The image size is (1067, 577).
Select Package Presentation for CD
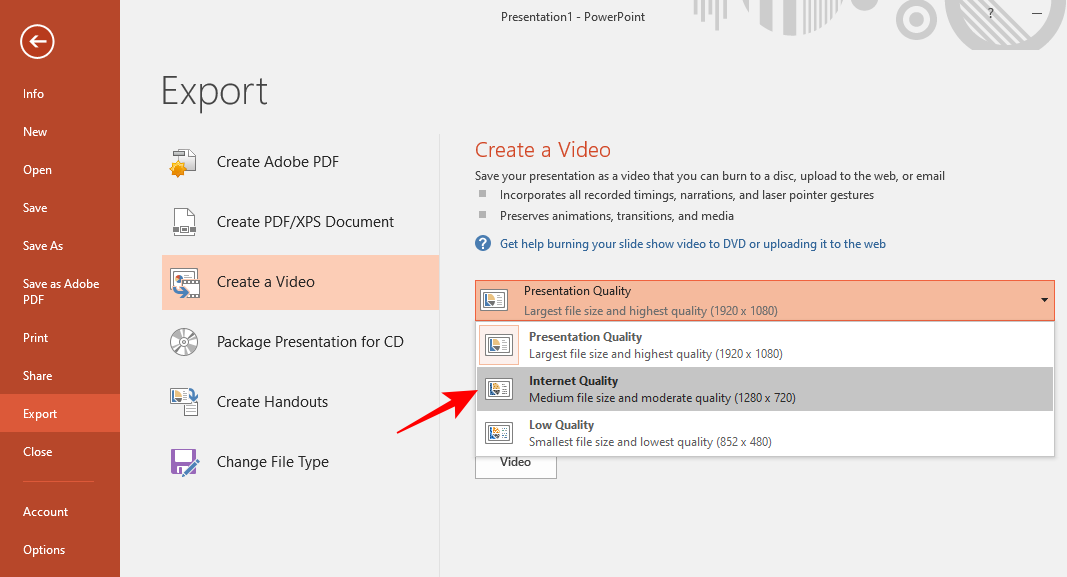coord(300,342)
